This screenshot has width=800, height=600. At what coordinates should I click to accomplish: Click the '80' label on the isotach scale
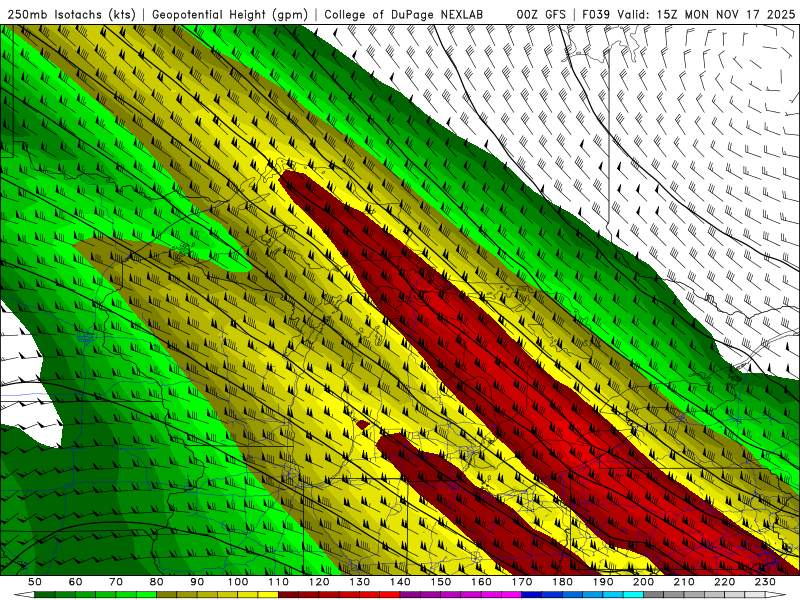click(157, 582)
